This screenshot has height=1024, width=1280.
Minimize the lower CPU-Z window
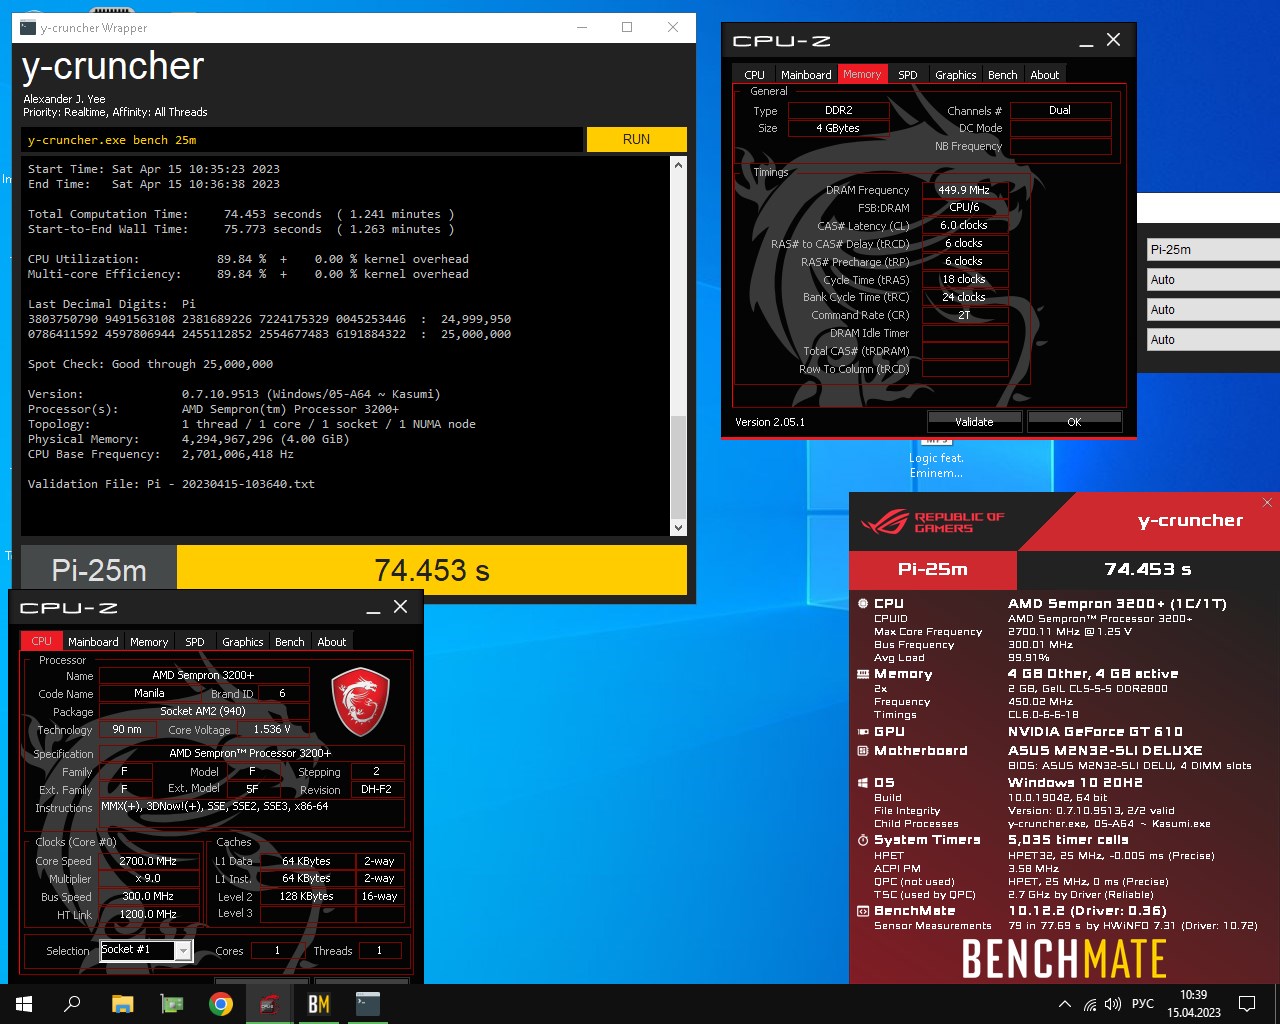pyautogui.click(x=373, y=608)
